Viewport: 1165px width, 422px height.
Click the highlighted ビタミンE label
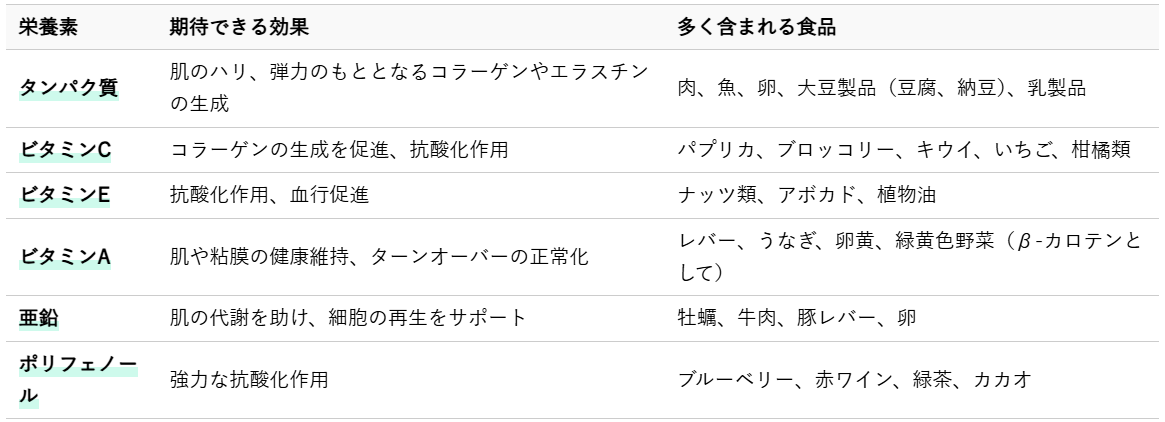(x=65, y=196)
